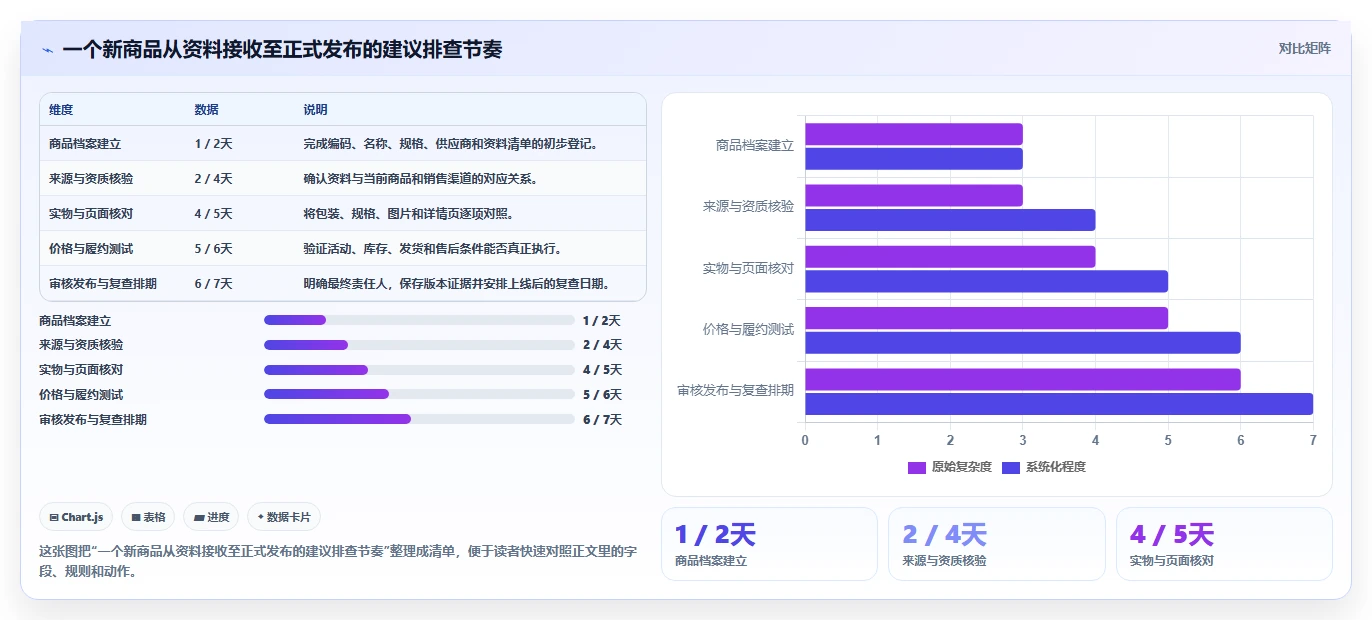Click the 1 / 2天 商品档案建立 data card
Image resolution: width=1372 pixels, height=620 pixels.
click(769, 544)
